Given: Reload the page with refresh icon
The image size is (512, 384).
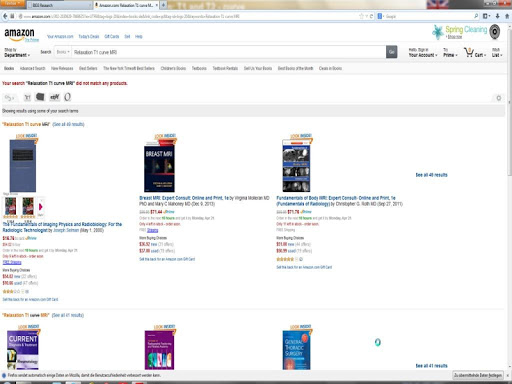Looking at the screenshot, I should (x=372, y=16).
